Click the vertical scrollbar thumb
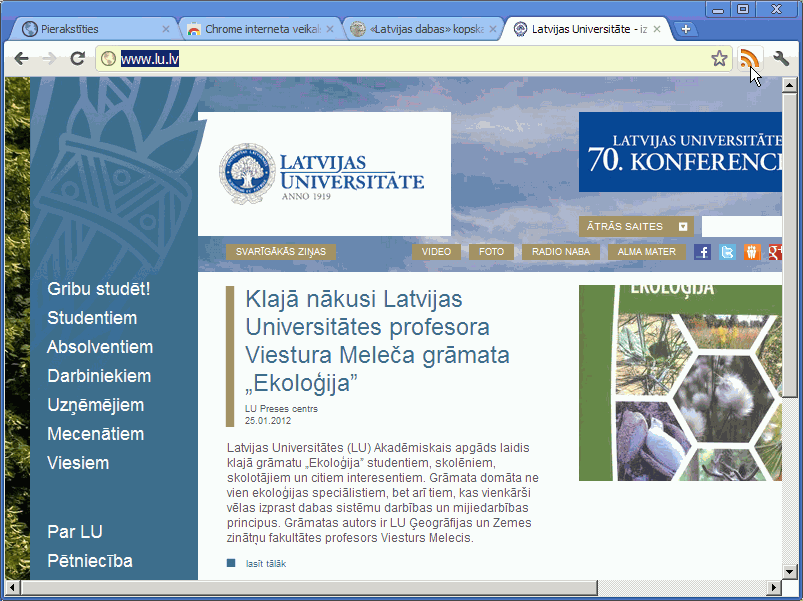The height and width of the screenshot is (601, 803). click(x=789, y=245)
